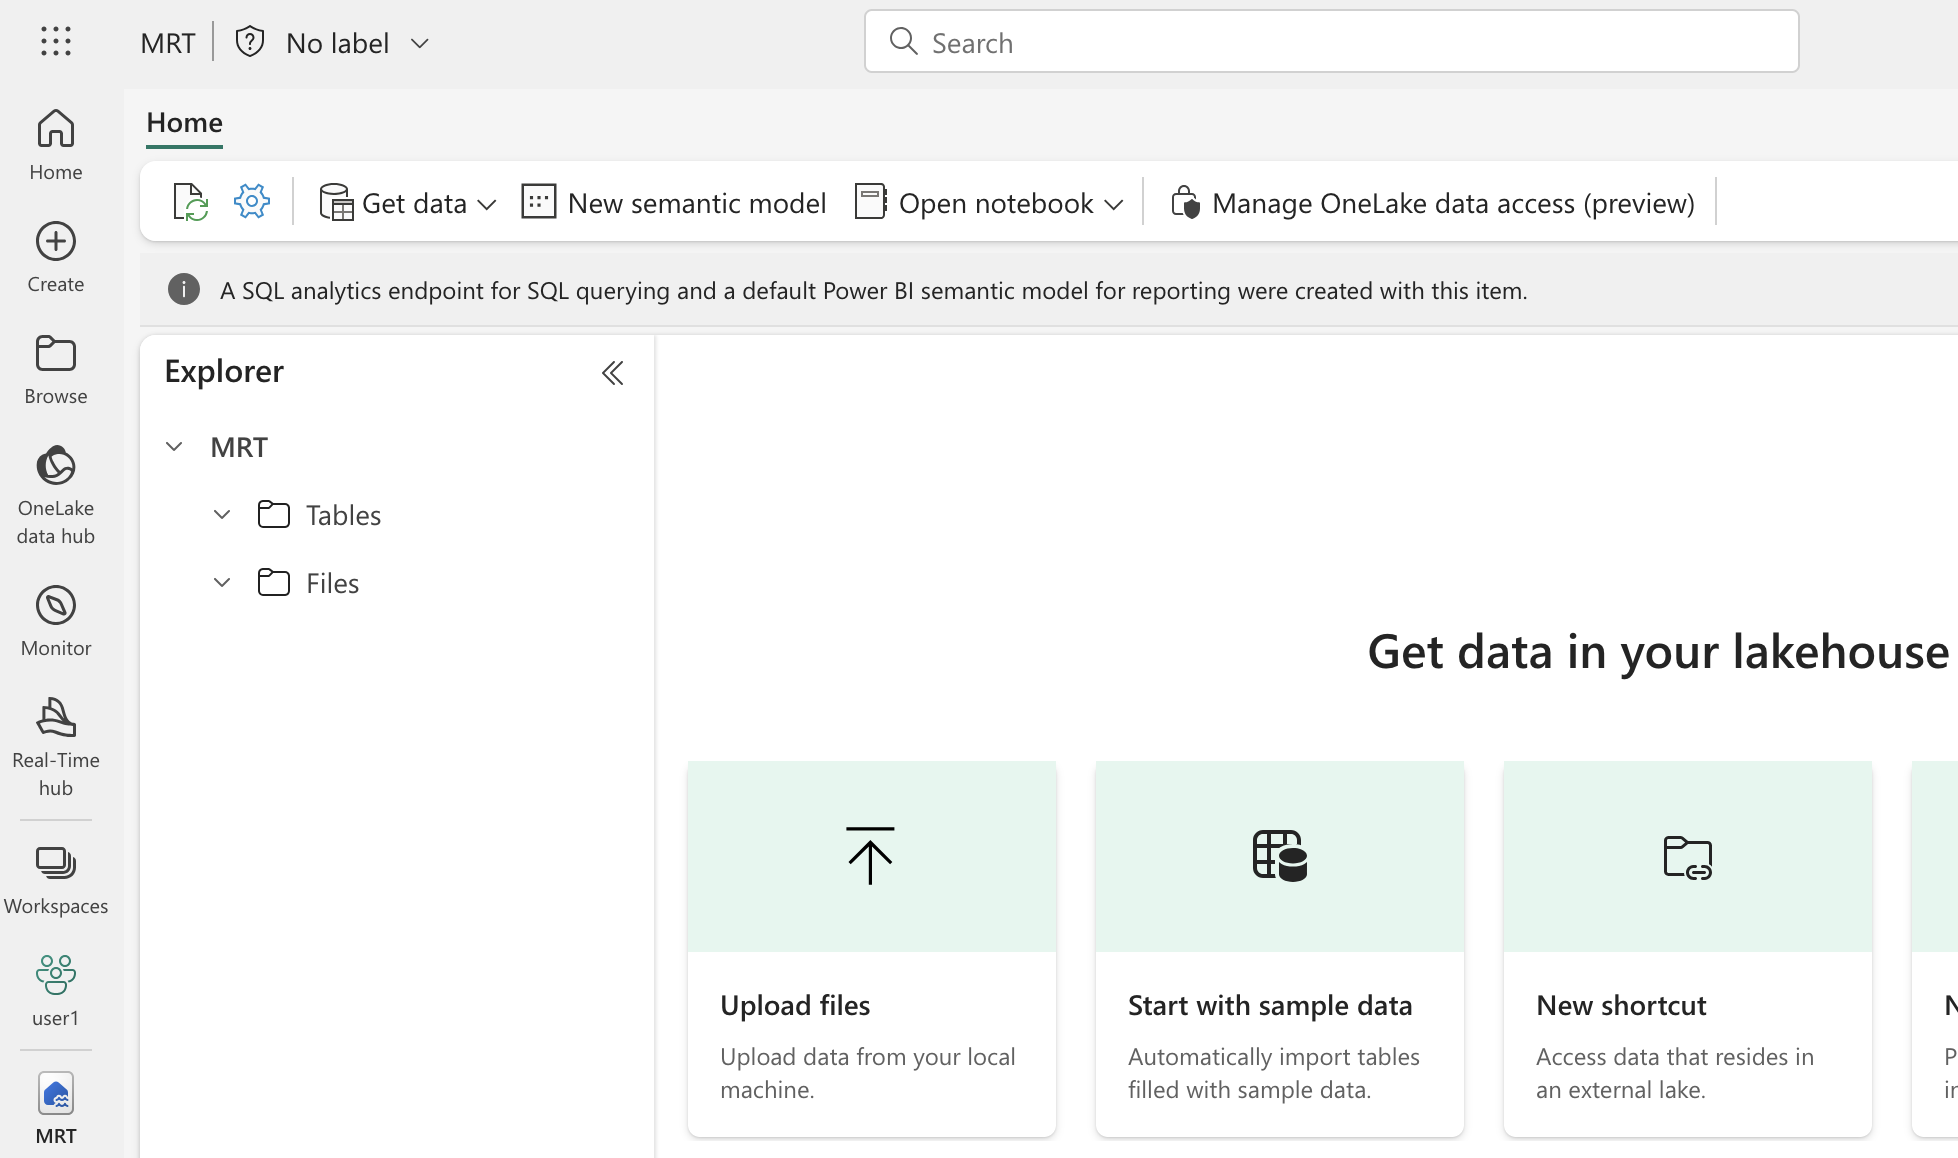Click the MRT title in top bar
The height and width of the screenshot is (1158, 1958).
[168, 43]
